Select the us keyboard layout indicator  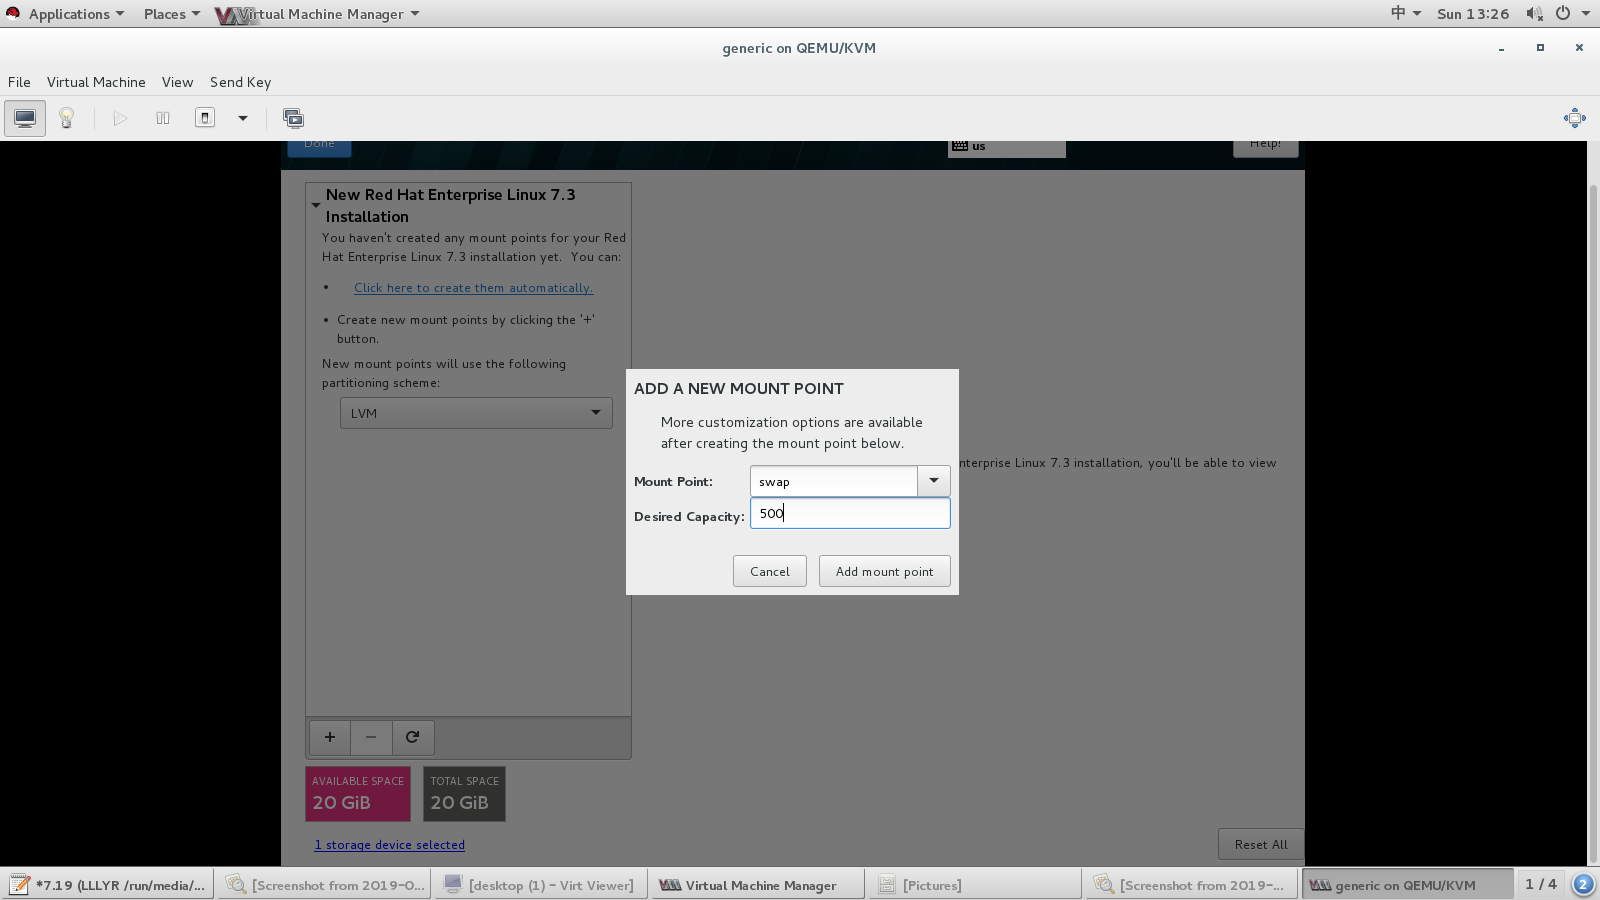[1006, 147]
